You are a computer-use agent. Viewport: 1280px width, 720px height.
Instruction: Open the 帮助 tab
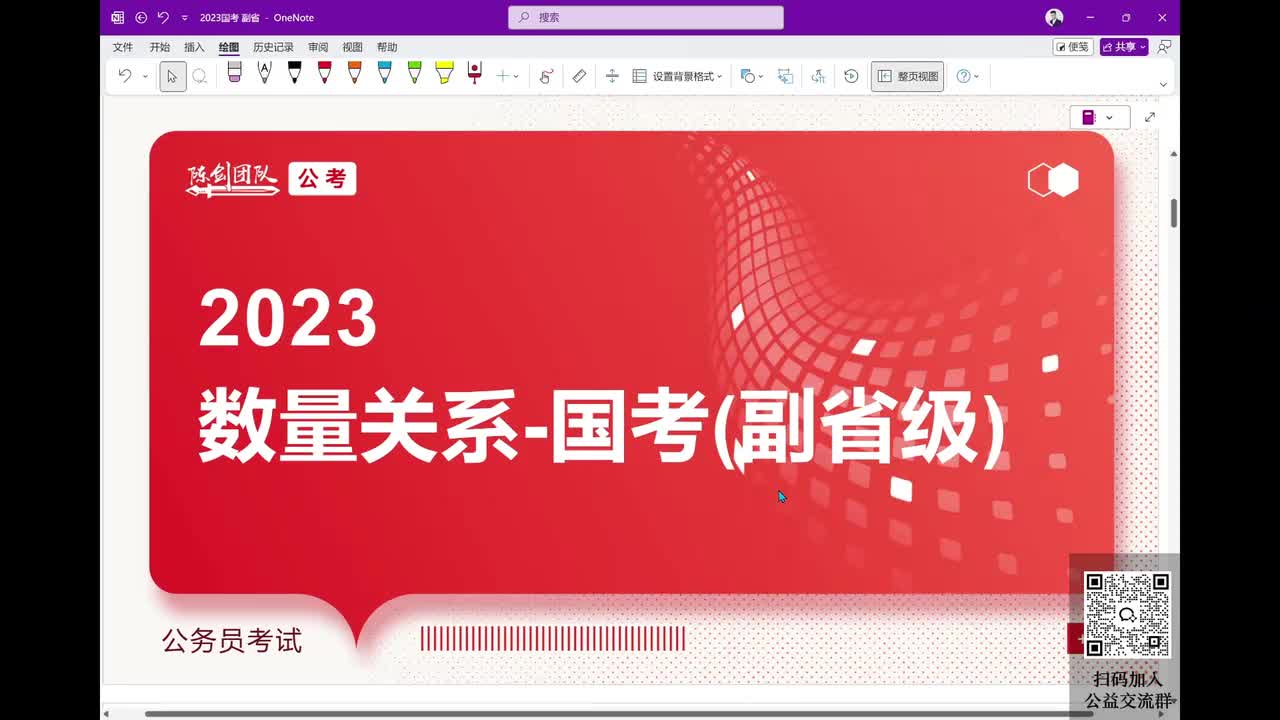click(387, 47)
